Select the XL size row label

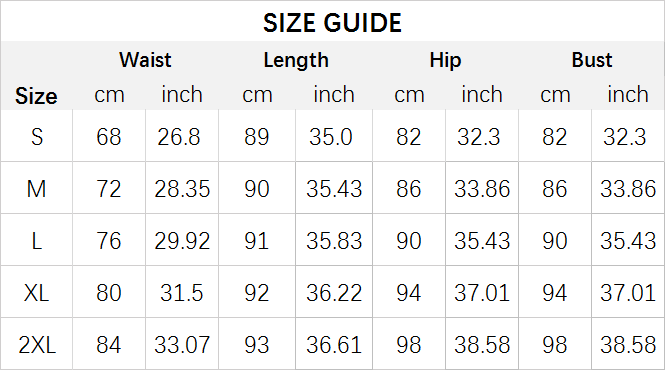(x=36, y=293)
